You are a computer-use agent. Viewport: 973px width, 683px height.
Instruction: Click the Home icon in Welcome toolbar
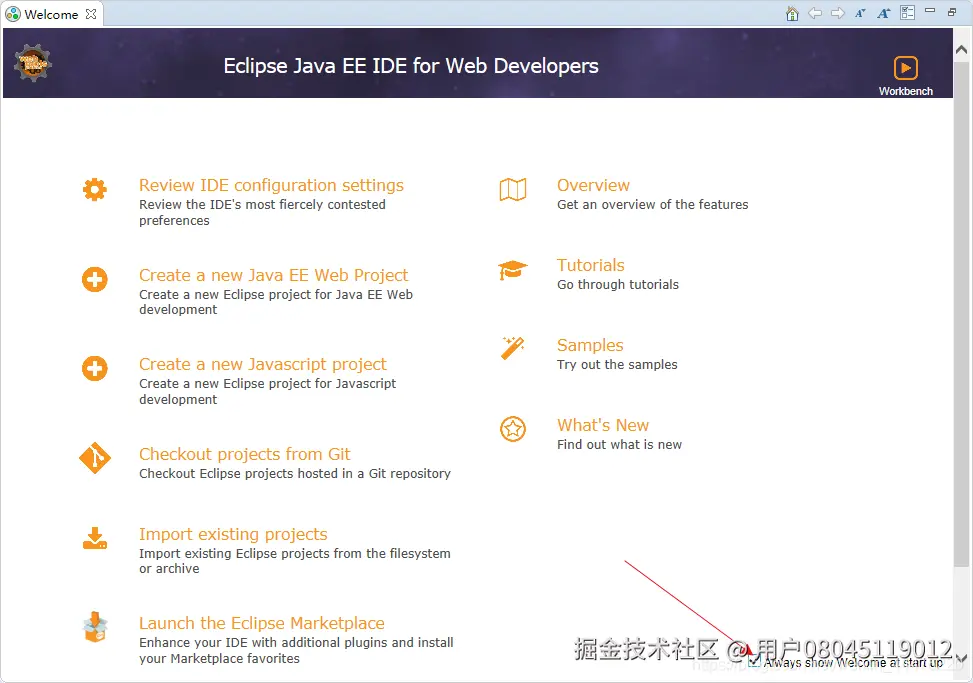tap(792, 14)
